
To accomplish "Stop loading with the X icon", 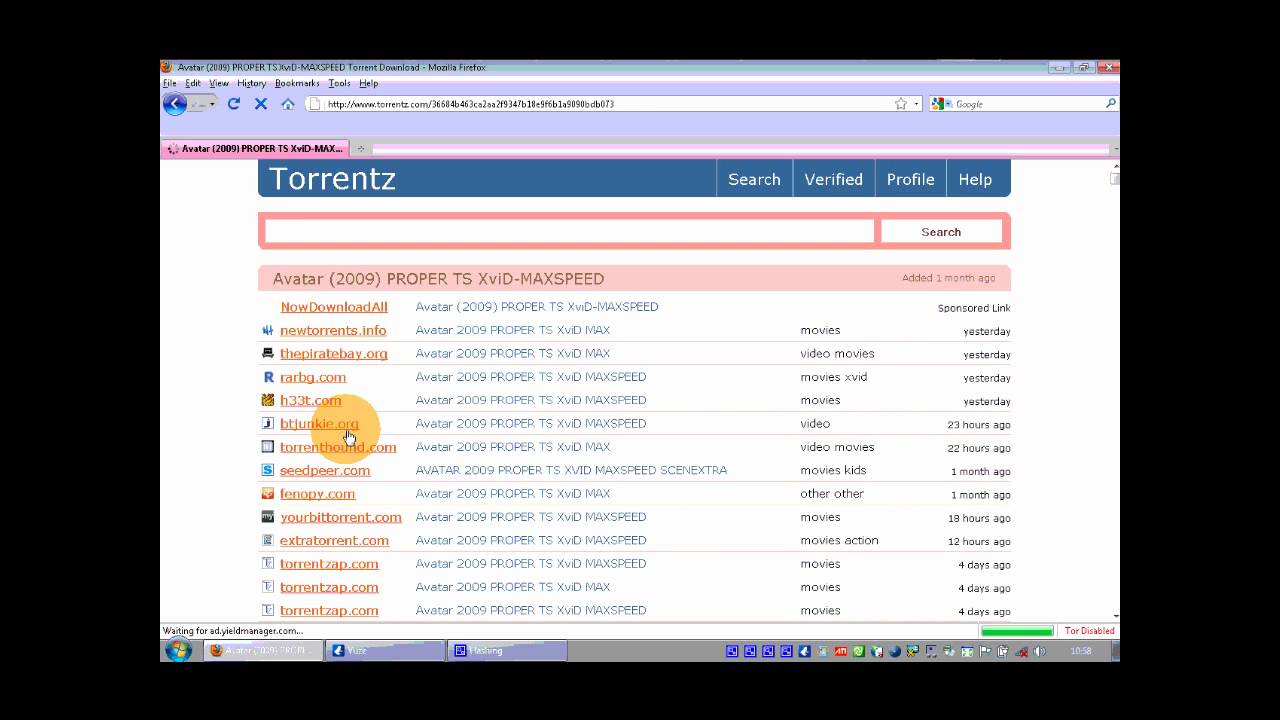I will [261, 103].
